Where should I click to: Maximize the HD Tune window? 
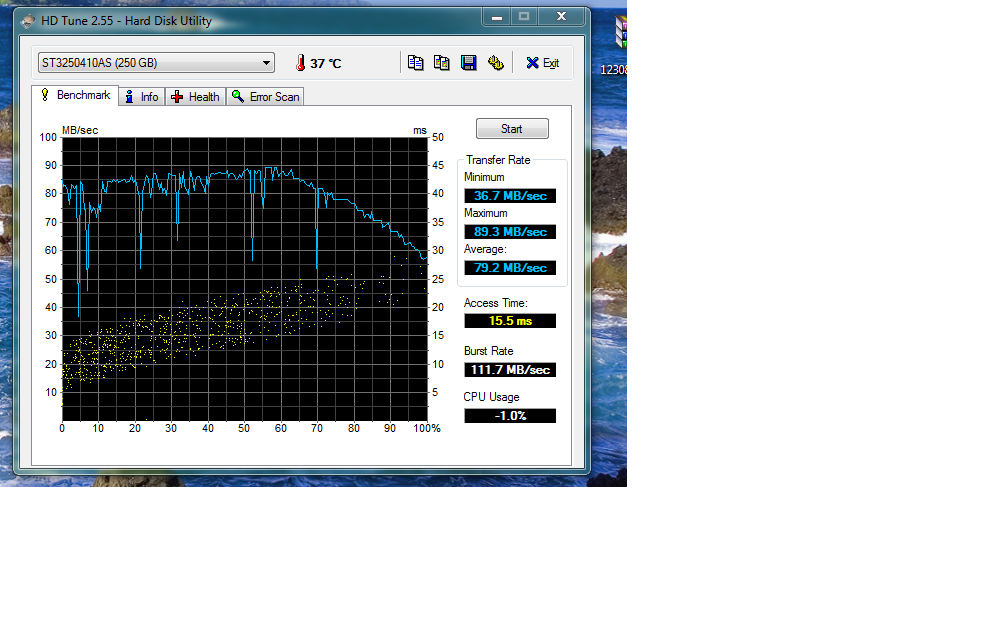525,17
